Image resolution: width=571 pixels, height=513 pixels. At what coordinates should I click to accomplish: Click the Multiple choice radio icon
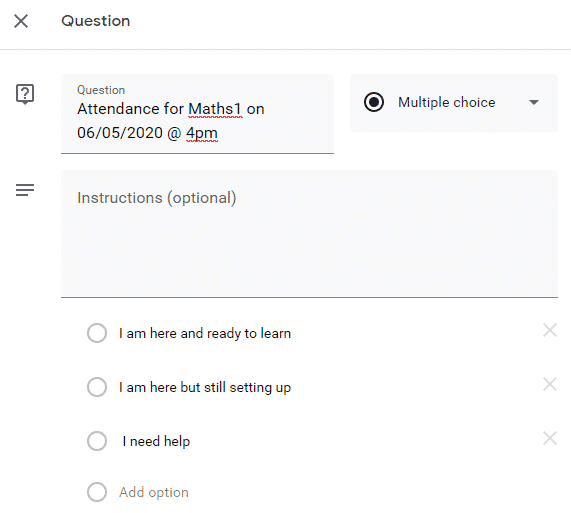tap(374, 102)
